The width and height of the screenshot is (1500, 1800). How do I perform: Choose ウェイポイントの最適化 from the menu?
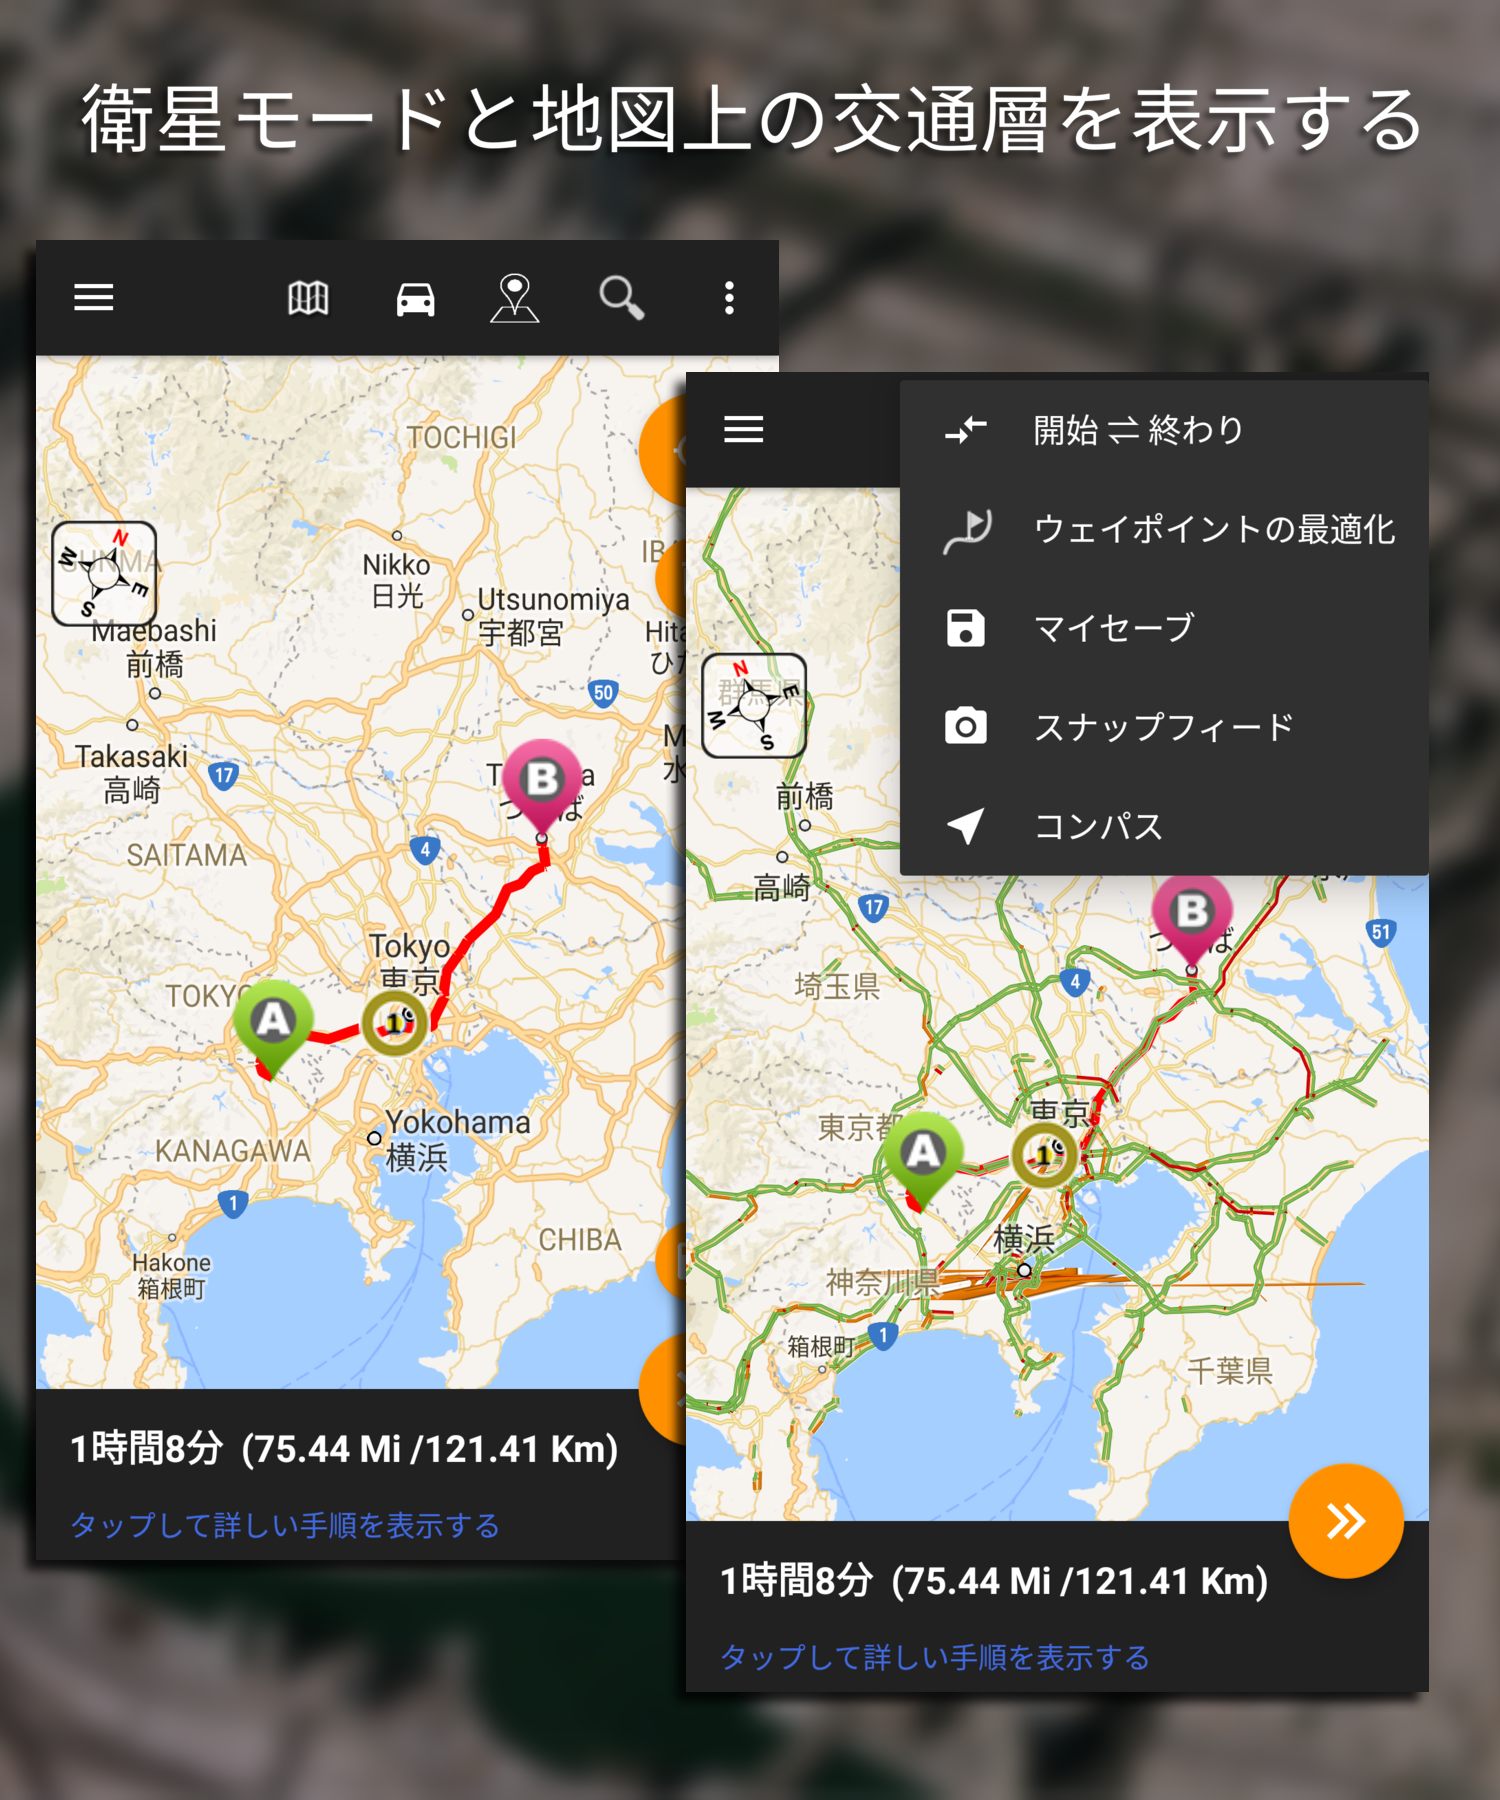click(x=1164, y=528)
